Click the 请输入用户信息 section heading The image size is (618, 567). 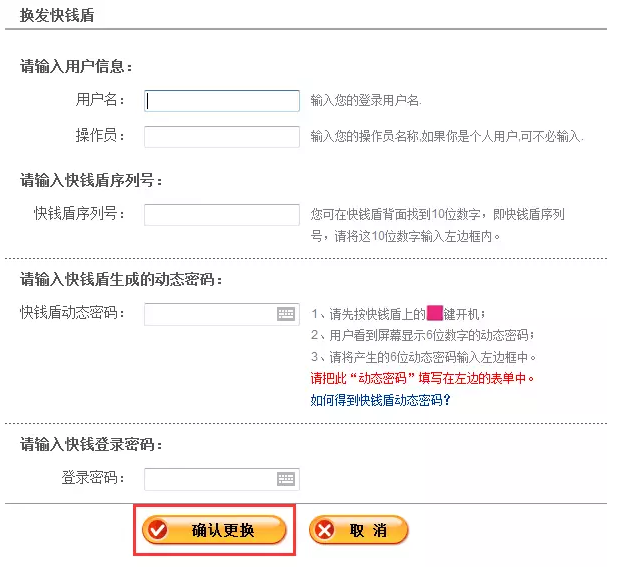pos(76,66)
